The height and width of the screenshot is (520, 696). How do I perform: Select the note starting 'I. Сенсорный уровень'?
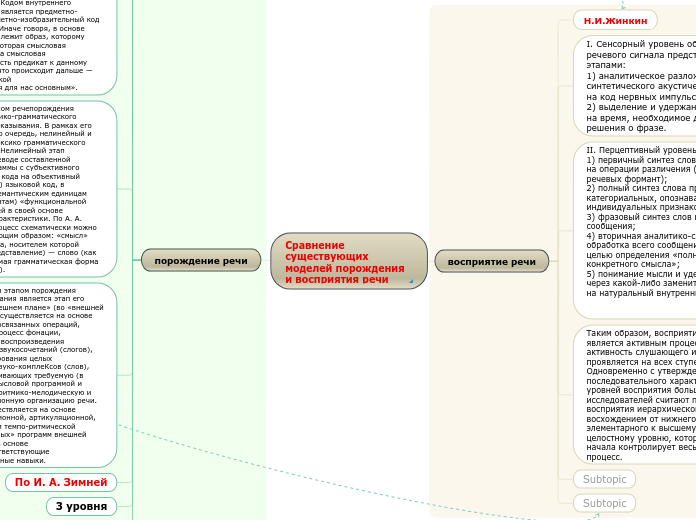(x=635, y=86)
